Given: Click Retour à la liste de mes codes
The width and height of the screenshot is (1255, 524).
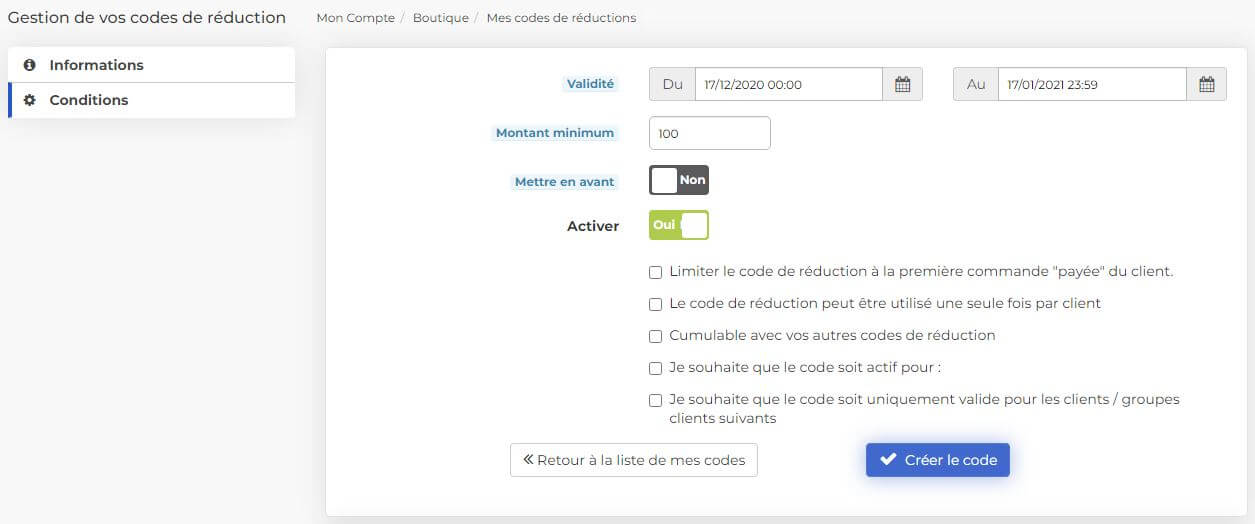Looking at the screenshot, I should tap(634, 460).
